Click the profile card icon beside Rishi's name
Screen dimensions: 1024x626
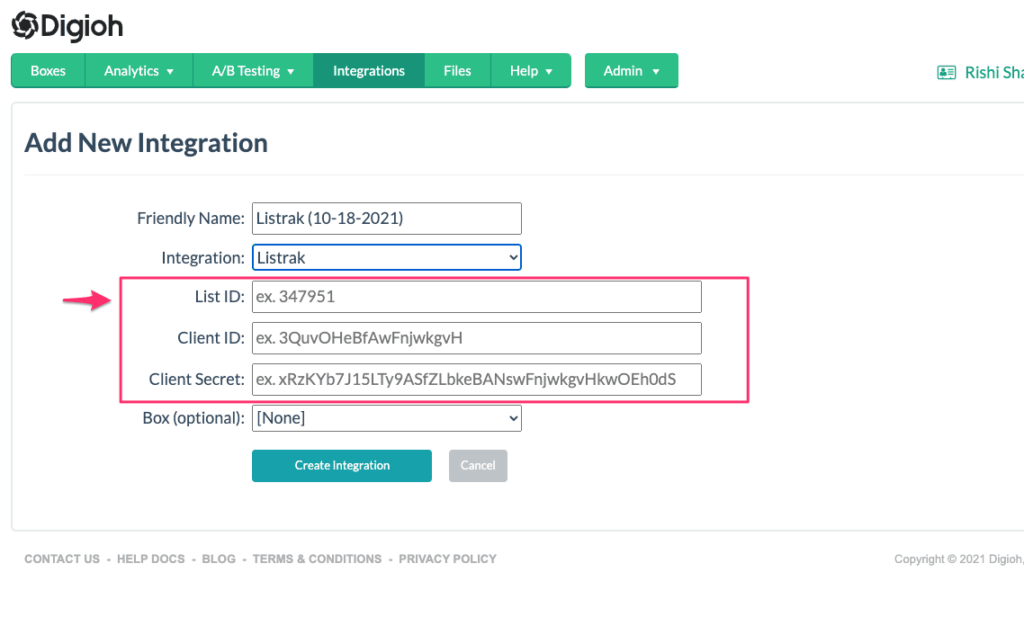[x=945, y=73]
